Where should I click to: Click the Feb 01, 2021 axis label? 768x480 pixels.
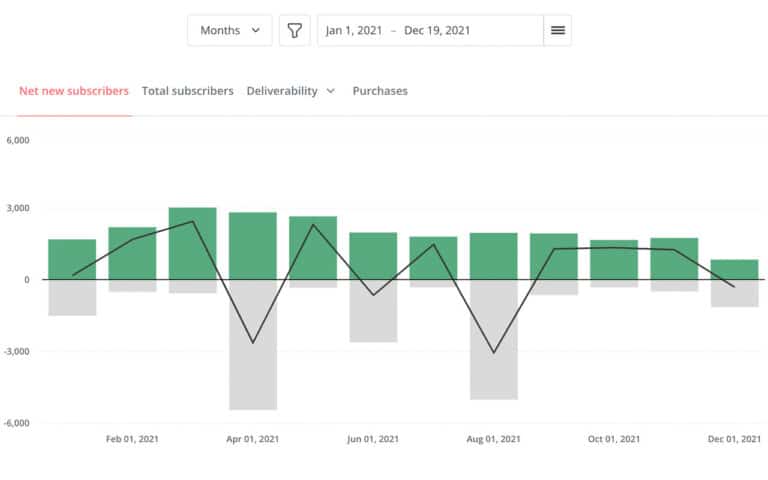pyautogui.click(x=132, y=439)
